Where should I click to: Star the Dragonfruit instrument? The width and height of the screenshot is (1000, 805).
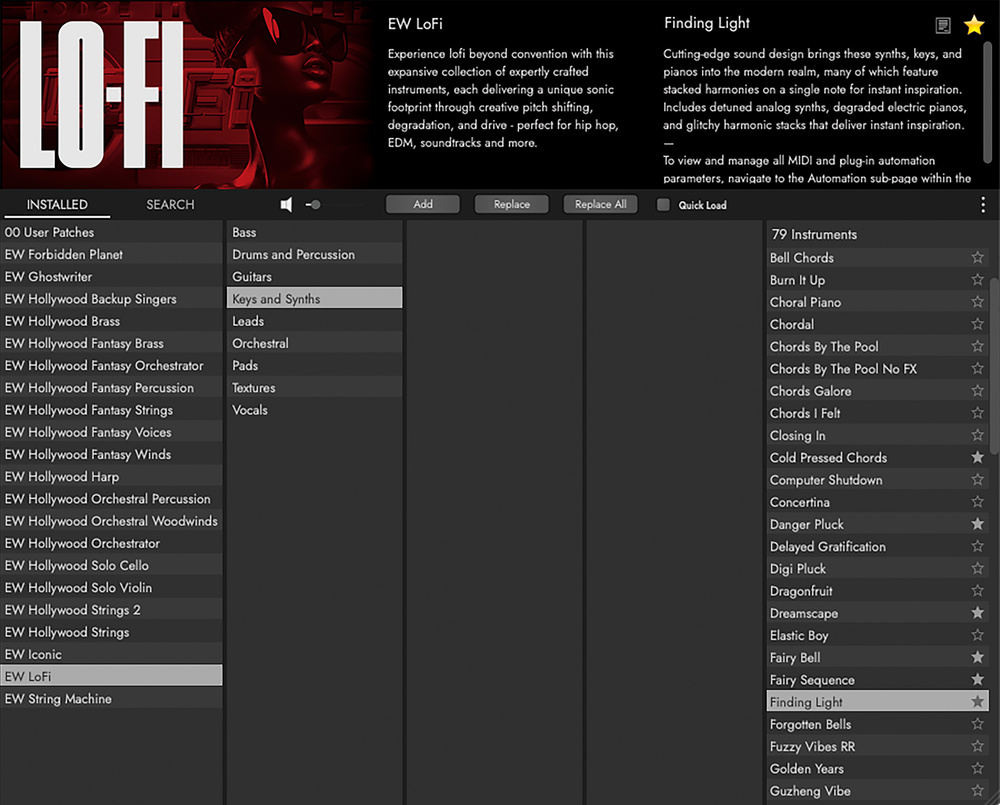click(977, 591)
